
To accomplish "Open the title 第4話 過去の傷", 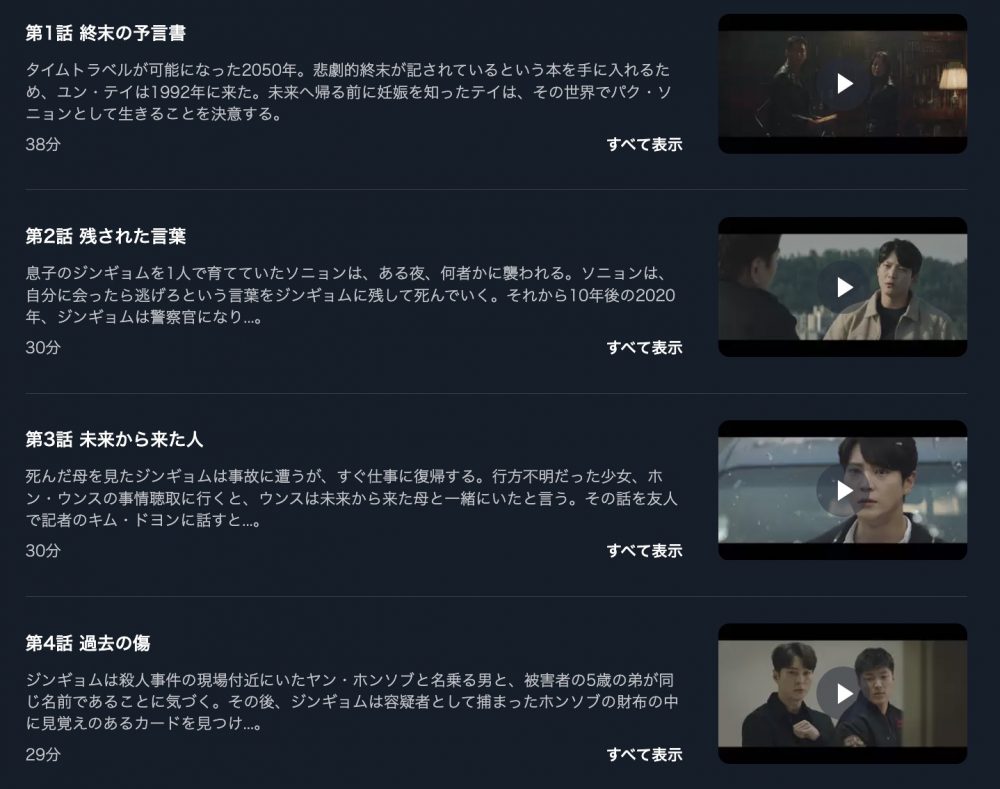I will tap(87, 643).
